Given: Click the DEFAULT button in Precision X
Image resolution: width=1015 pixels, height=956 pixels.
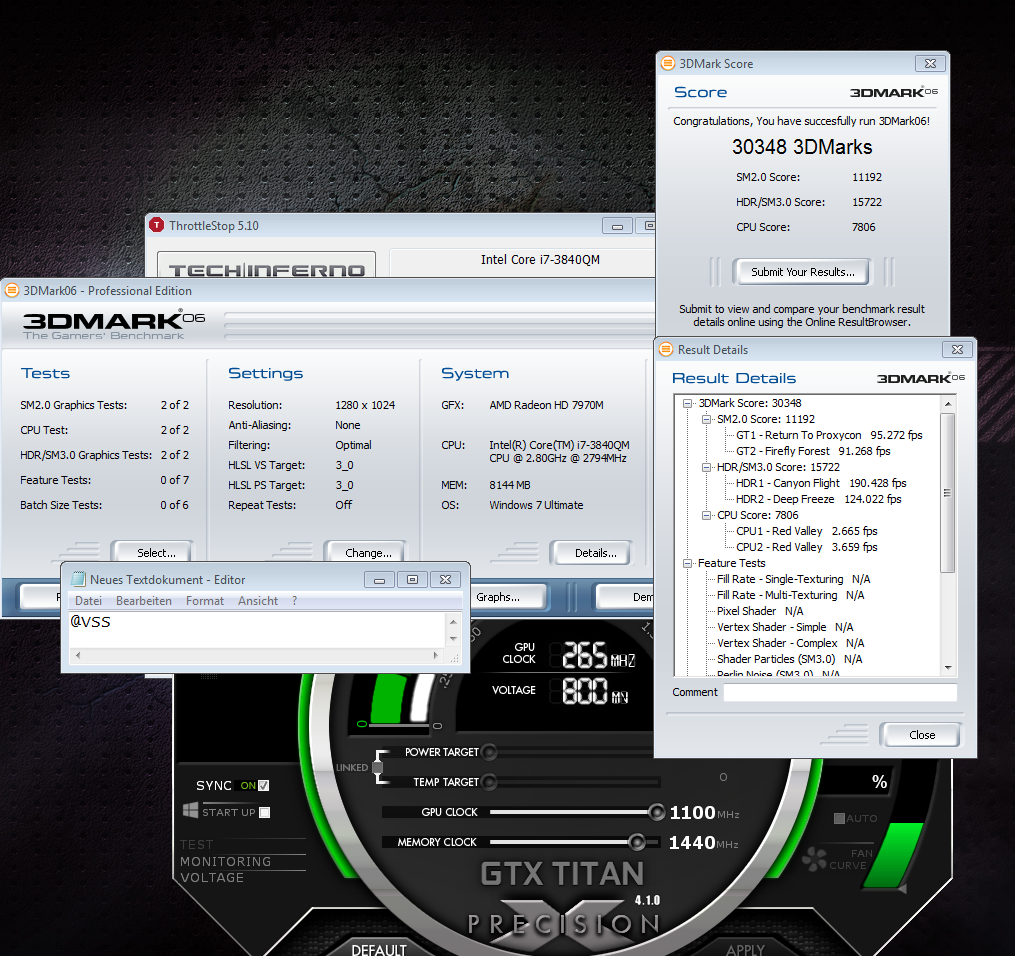Looking at the screenshot, I should tap(379, 950).
